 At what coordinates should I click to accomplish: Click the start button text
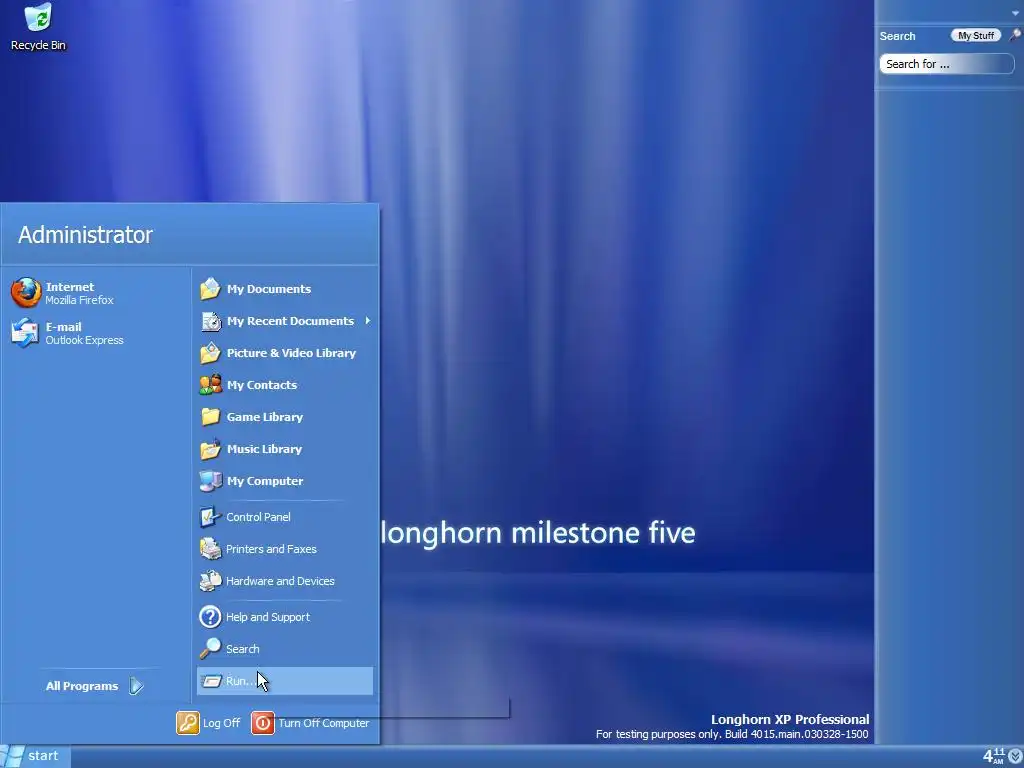tap(43, 756)
